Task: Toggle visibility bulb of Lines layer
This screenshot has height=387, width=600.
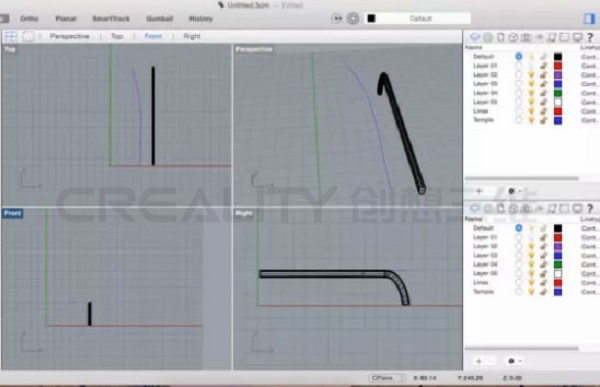Action: 531,111
